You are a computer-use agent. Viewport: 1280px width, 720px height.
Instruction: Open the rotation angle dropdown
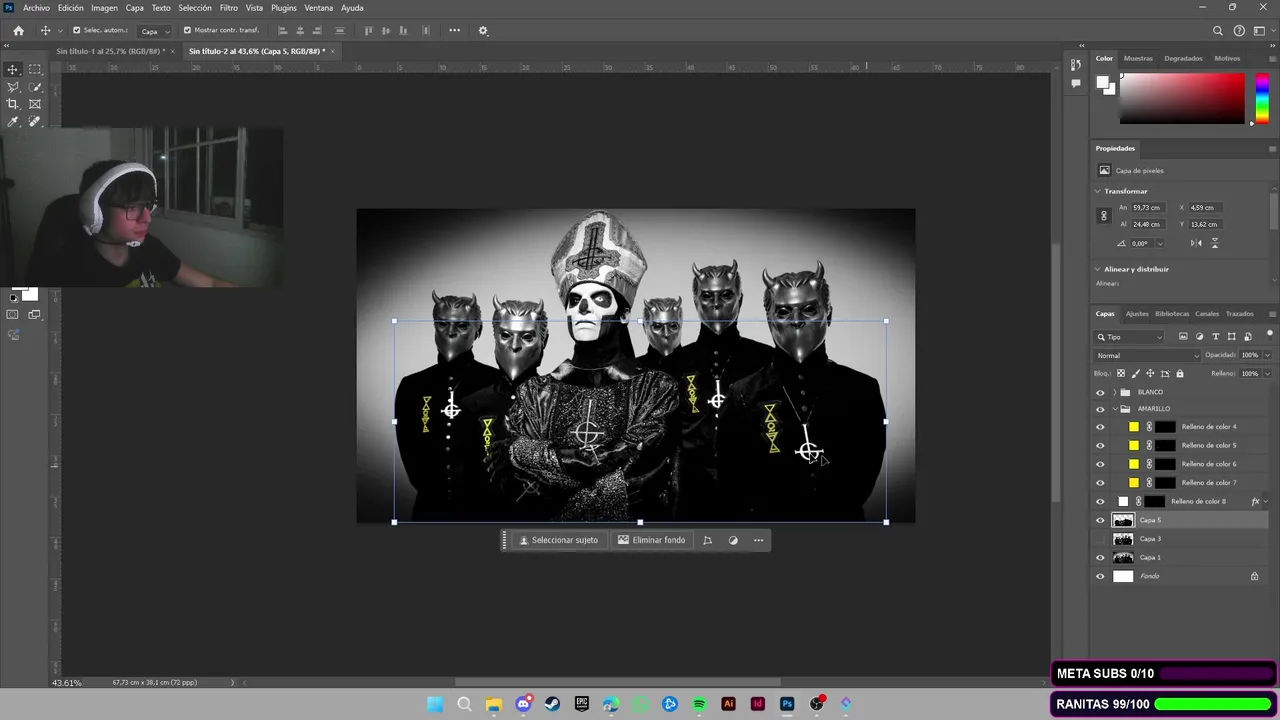tap(1160, 243)
